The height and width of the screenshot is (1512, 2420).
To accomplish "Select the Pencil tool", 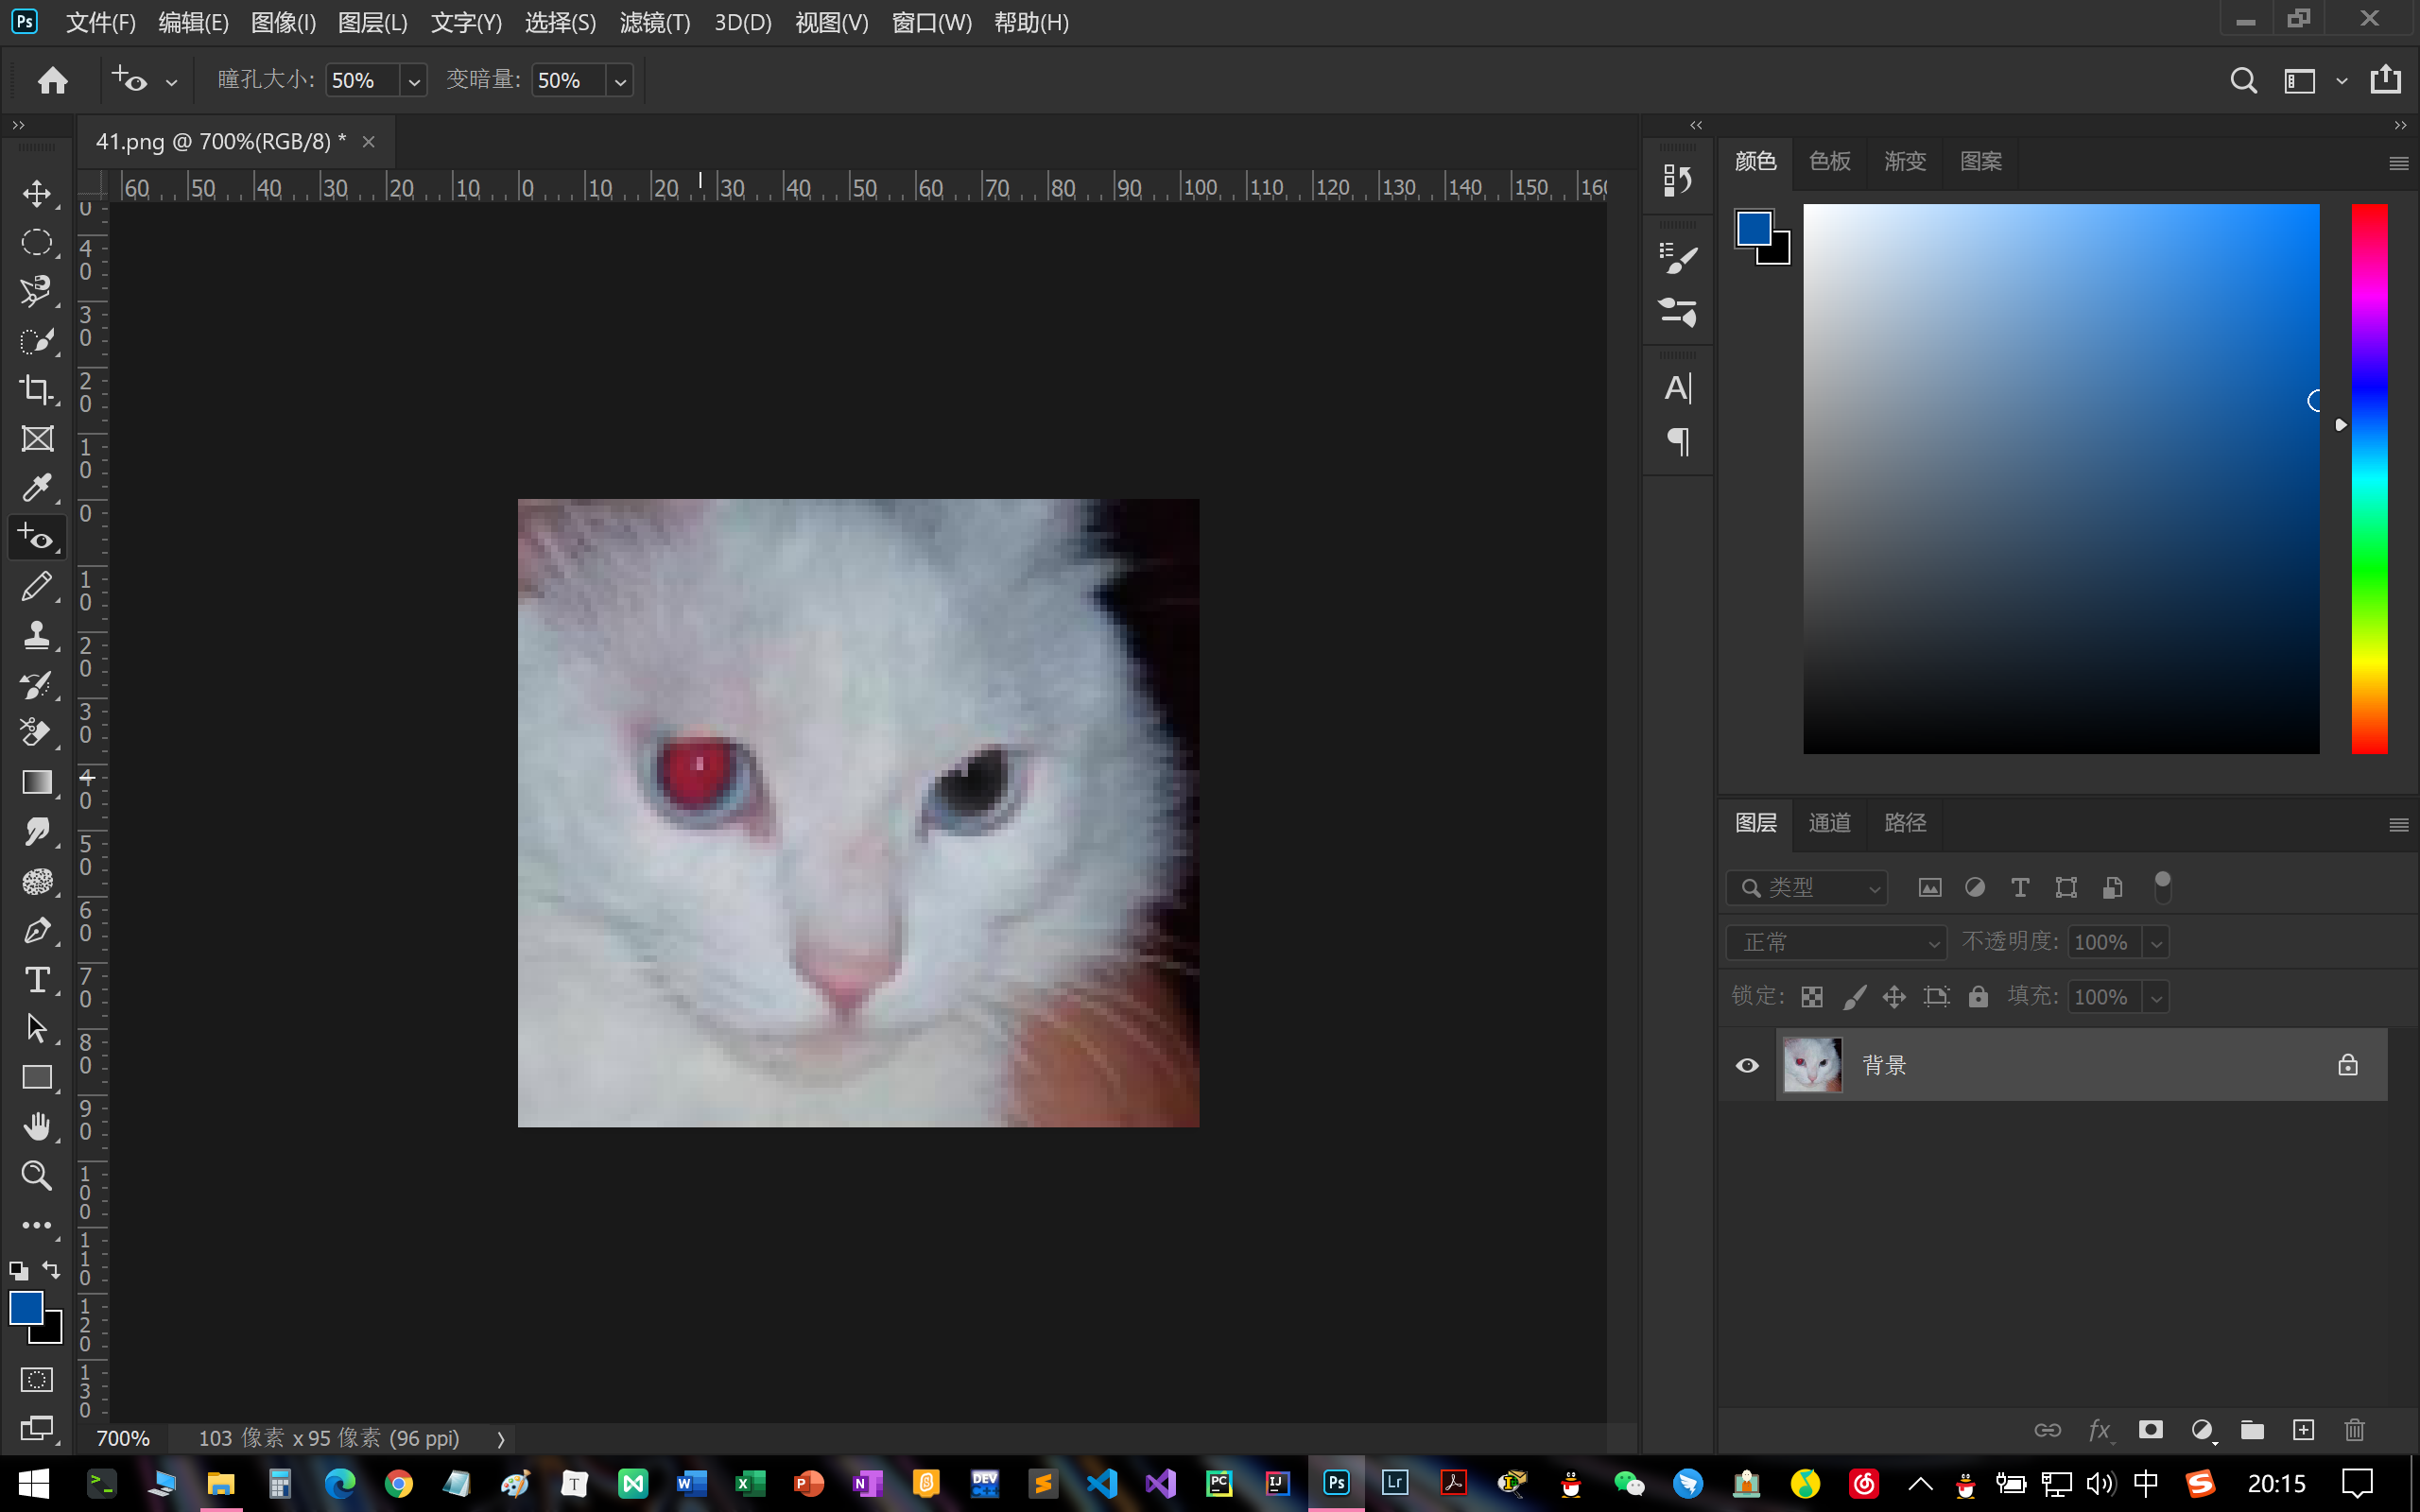I will [x=37, y=586].
